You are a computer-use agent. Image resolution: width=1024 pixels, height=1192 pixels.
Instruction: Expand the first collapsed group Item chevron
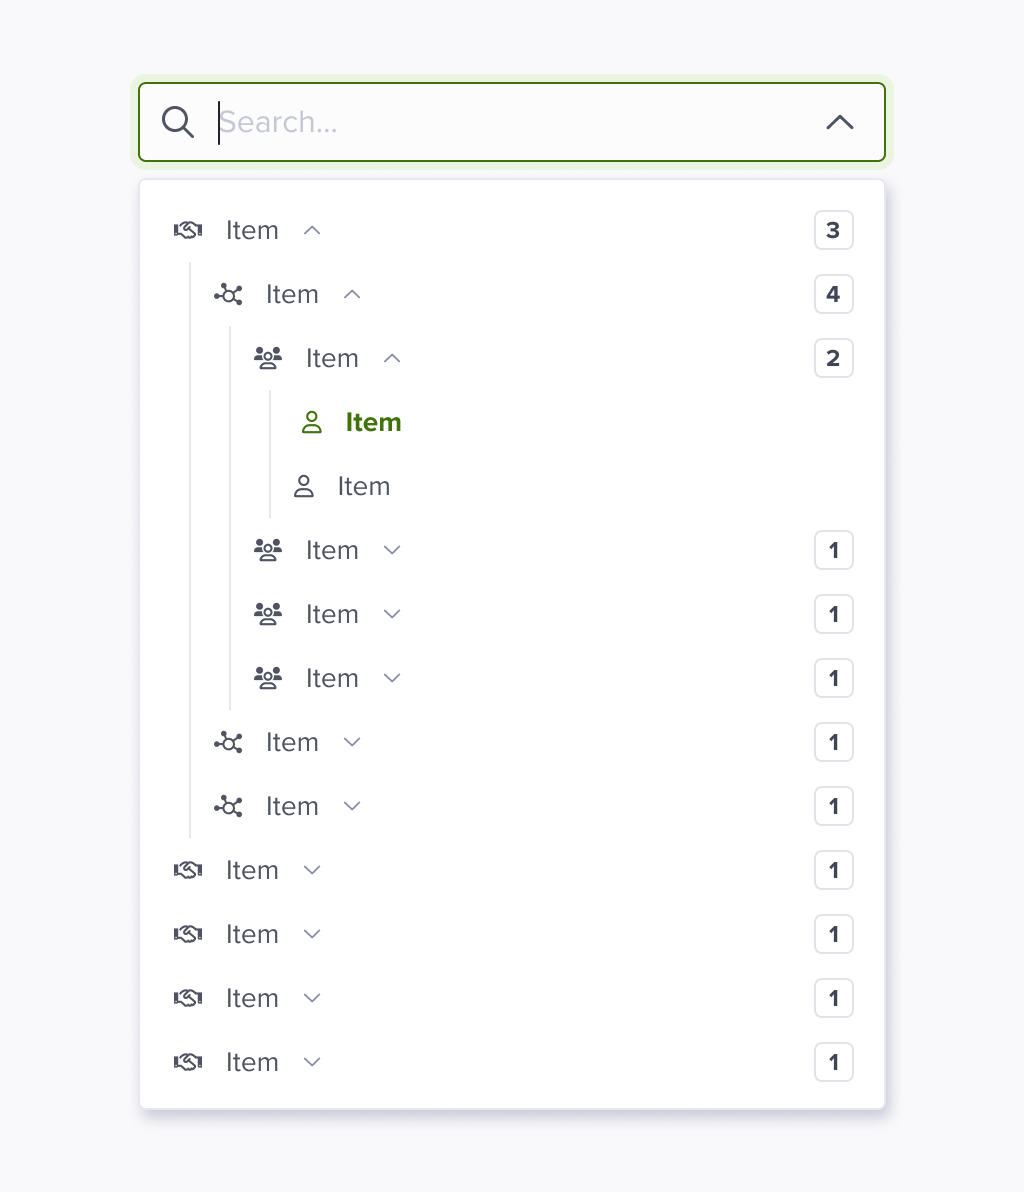click(392, 550)
